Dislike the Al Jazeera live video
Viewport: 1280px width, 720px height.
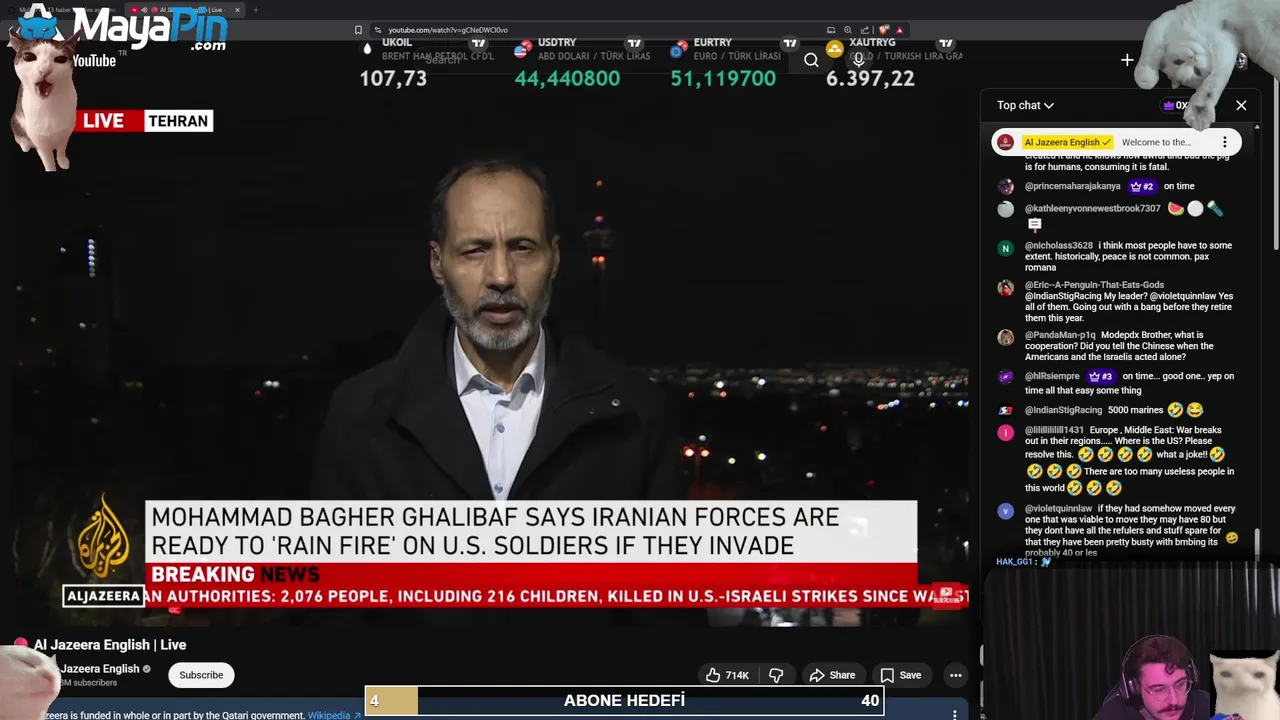[x=776, y=675]
